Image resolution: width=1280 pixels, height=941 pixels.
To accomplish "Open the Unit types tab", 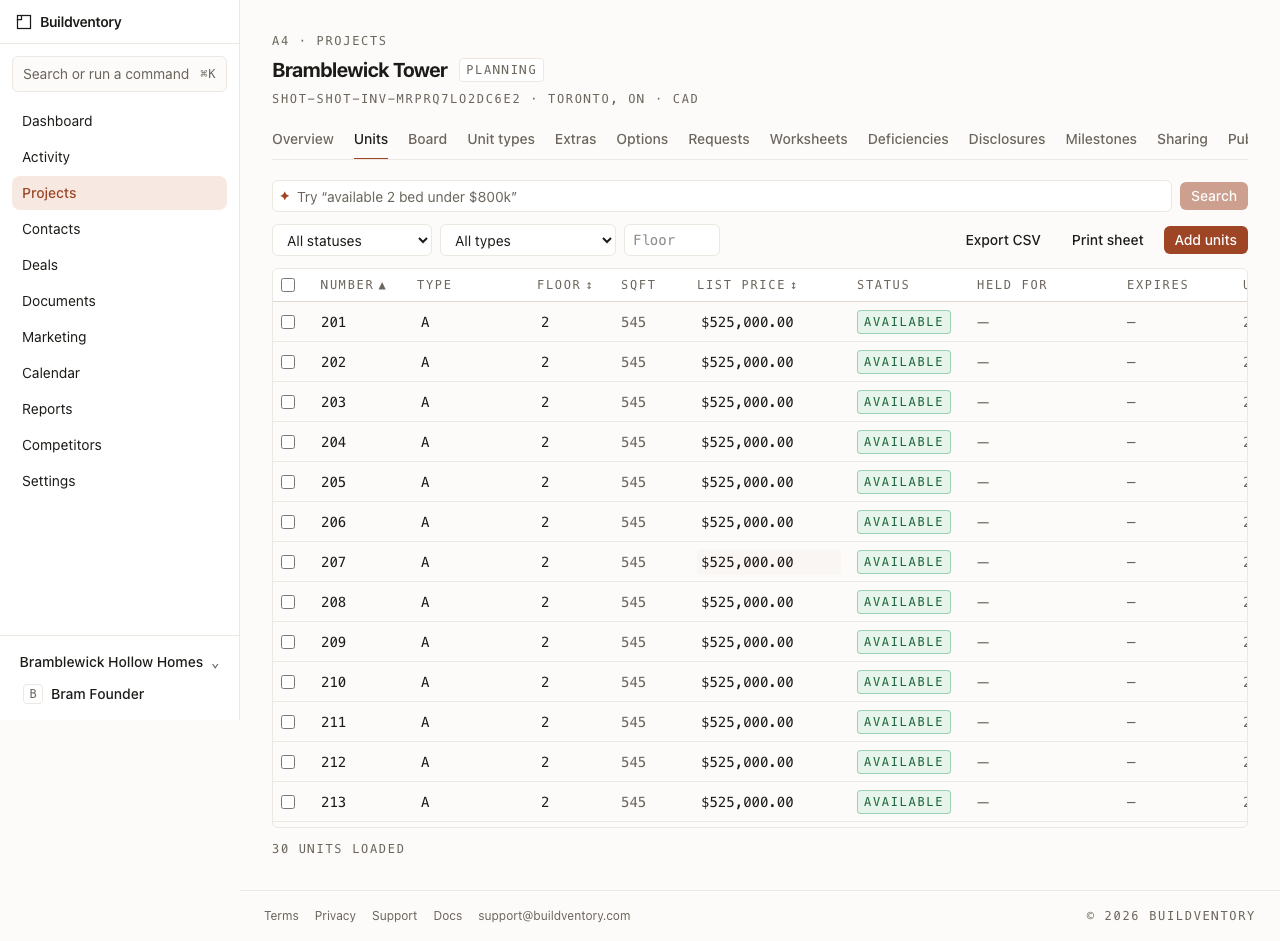I will click(501, 139).
